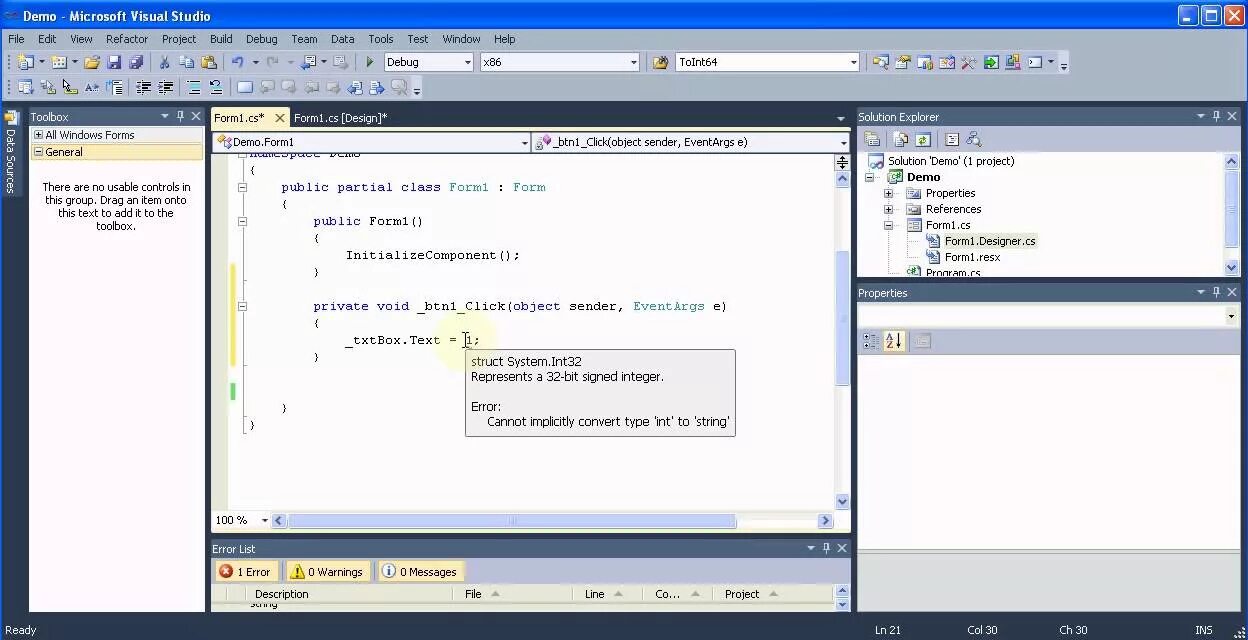Click the Copy toolbar icon
Image resolution: width=1248 pixels, height=640 pixels.
[x=186, y=62]
